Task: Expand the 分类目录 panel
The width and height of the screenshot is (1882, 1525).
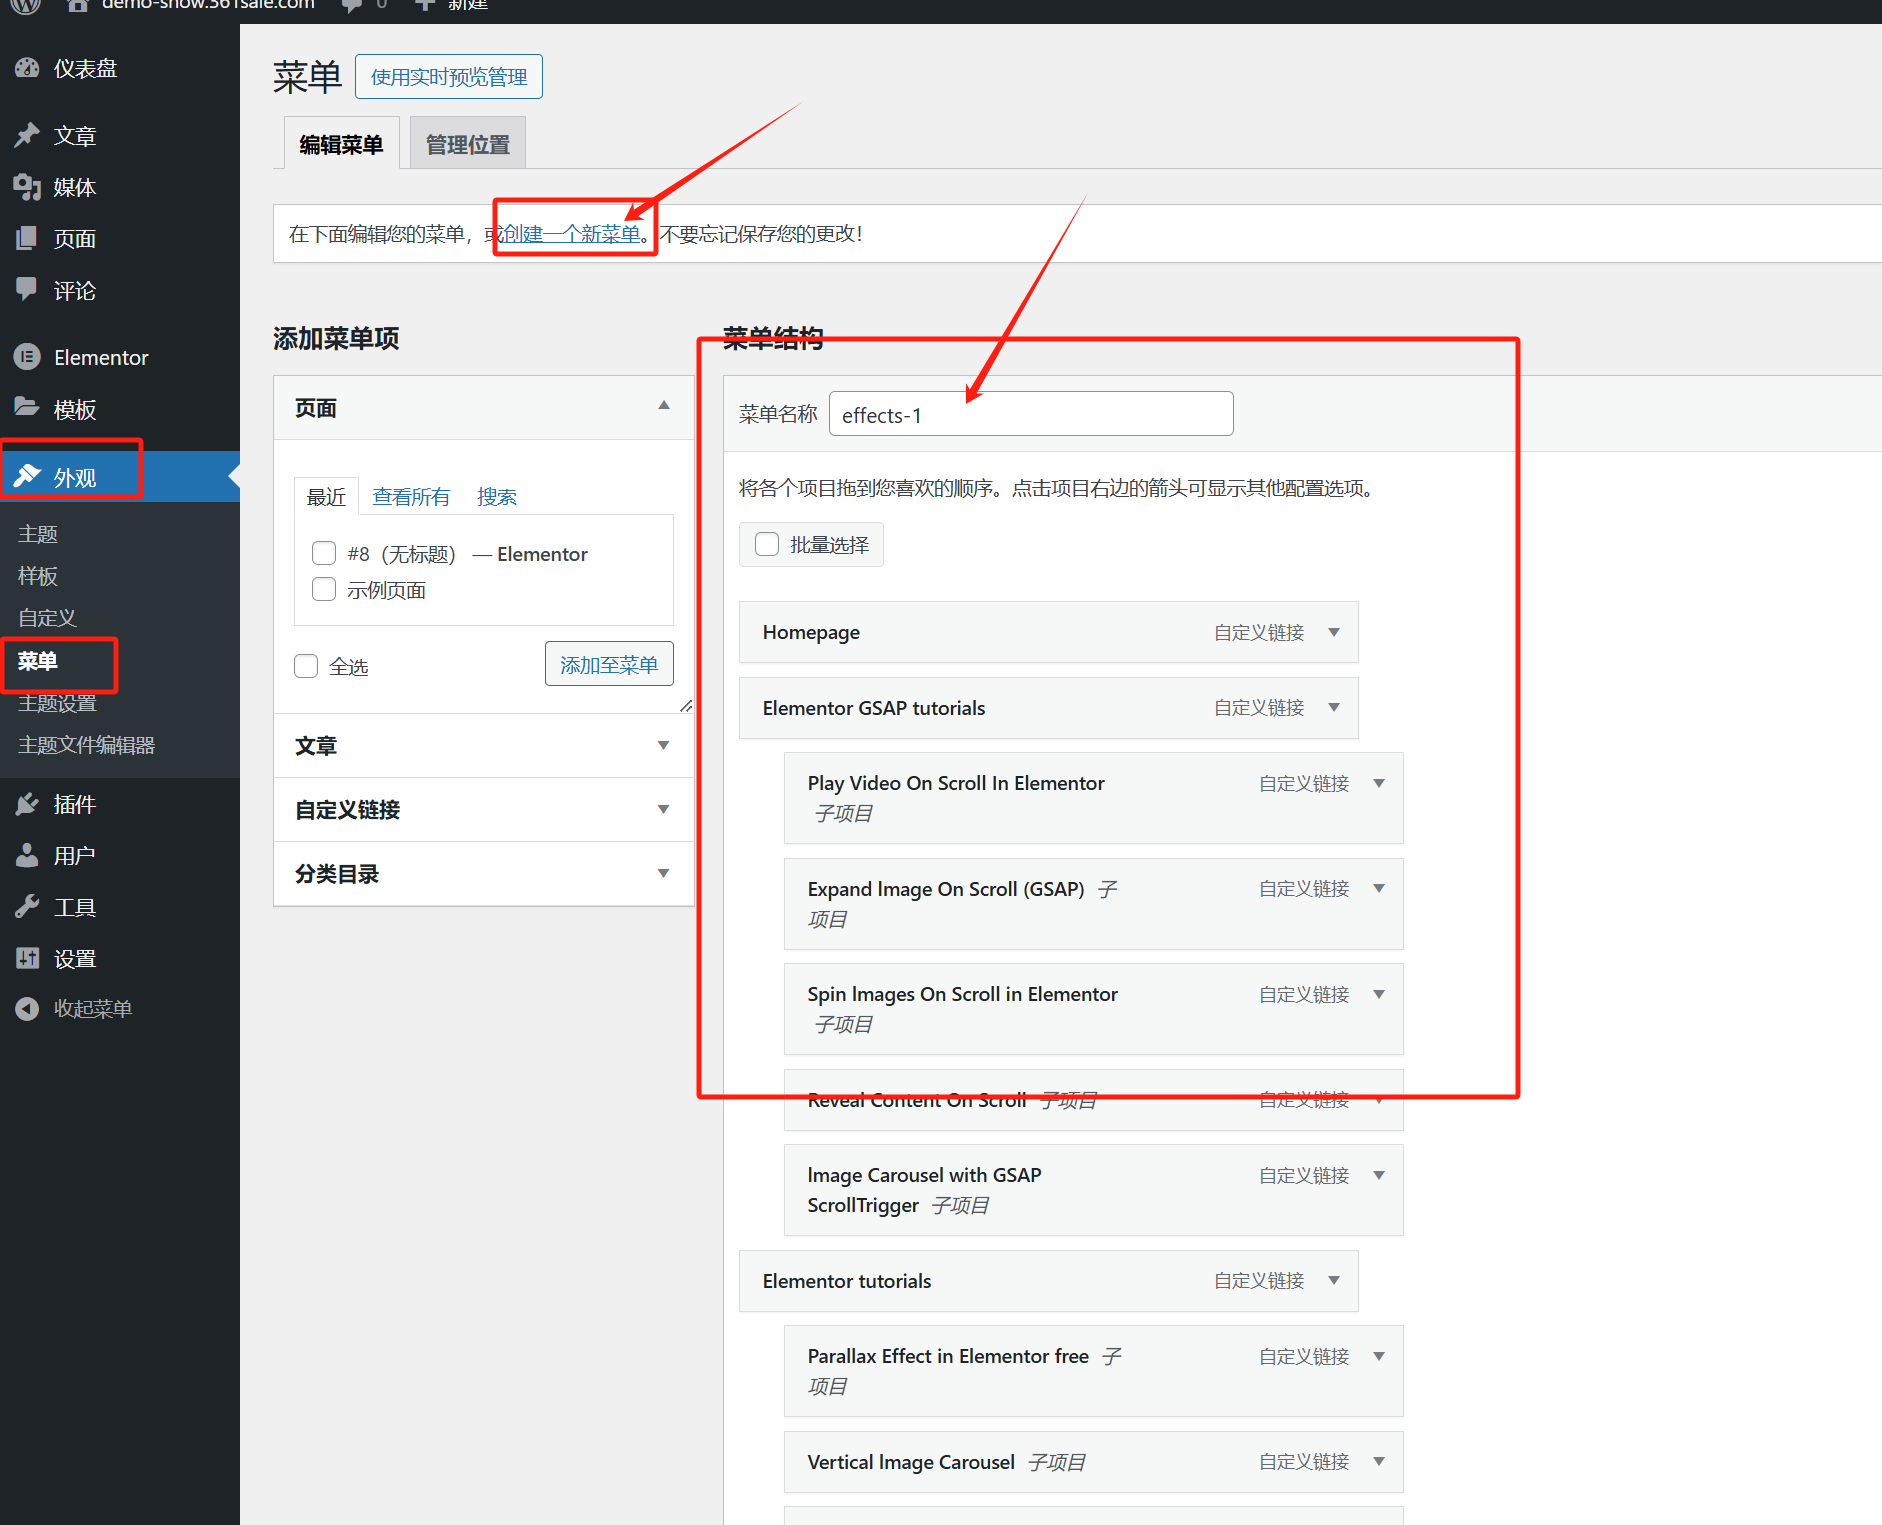Action: pos(663,872)
